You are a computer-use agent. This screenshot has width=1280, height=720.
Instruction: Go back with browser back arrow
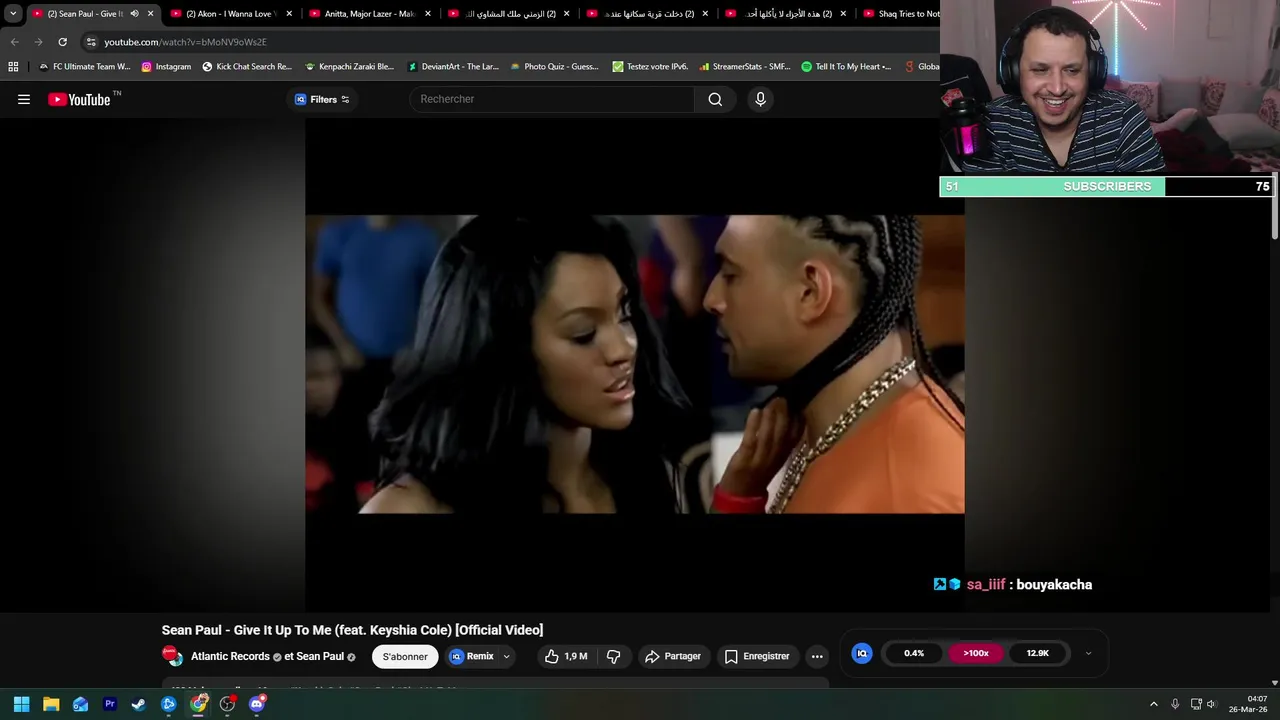pyautogui.click(x=14, y=42)
